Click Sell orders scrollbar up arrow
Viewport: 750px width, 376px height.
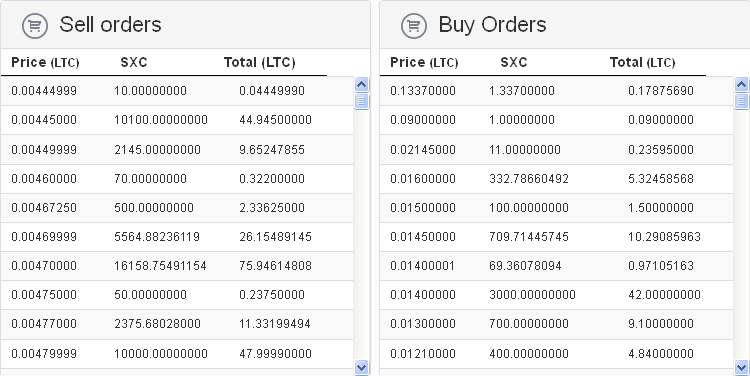(362, 85)
